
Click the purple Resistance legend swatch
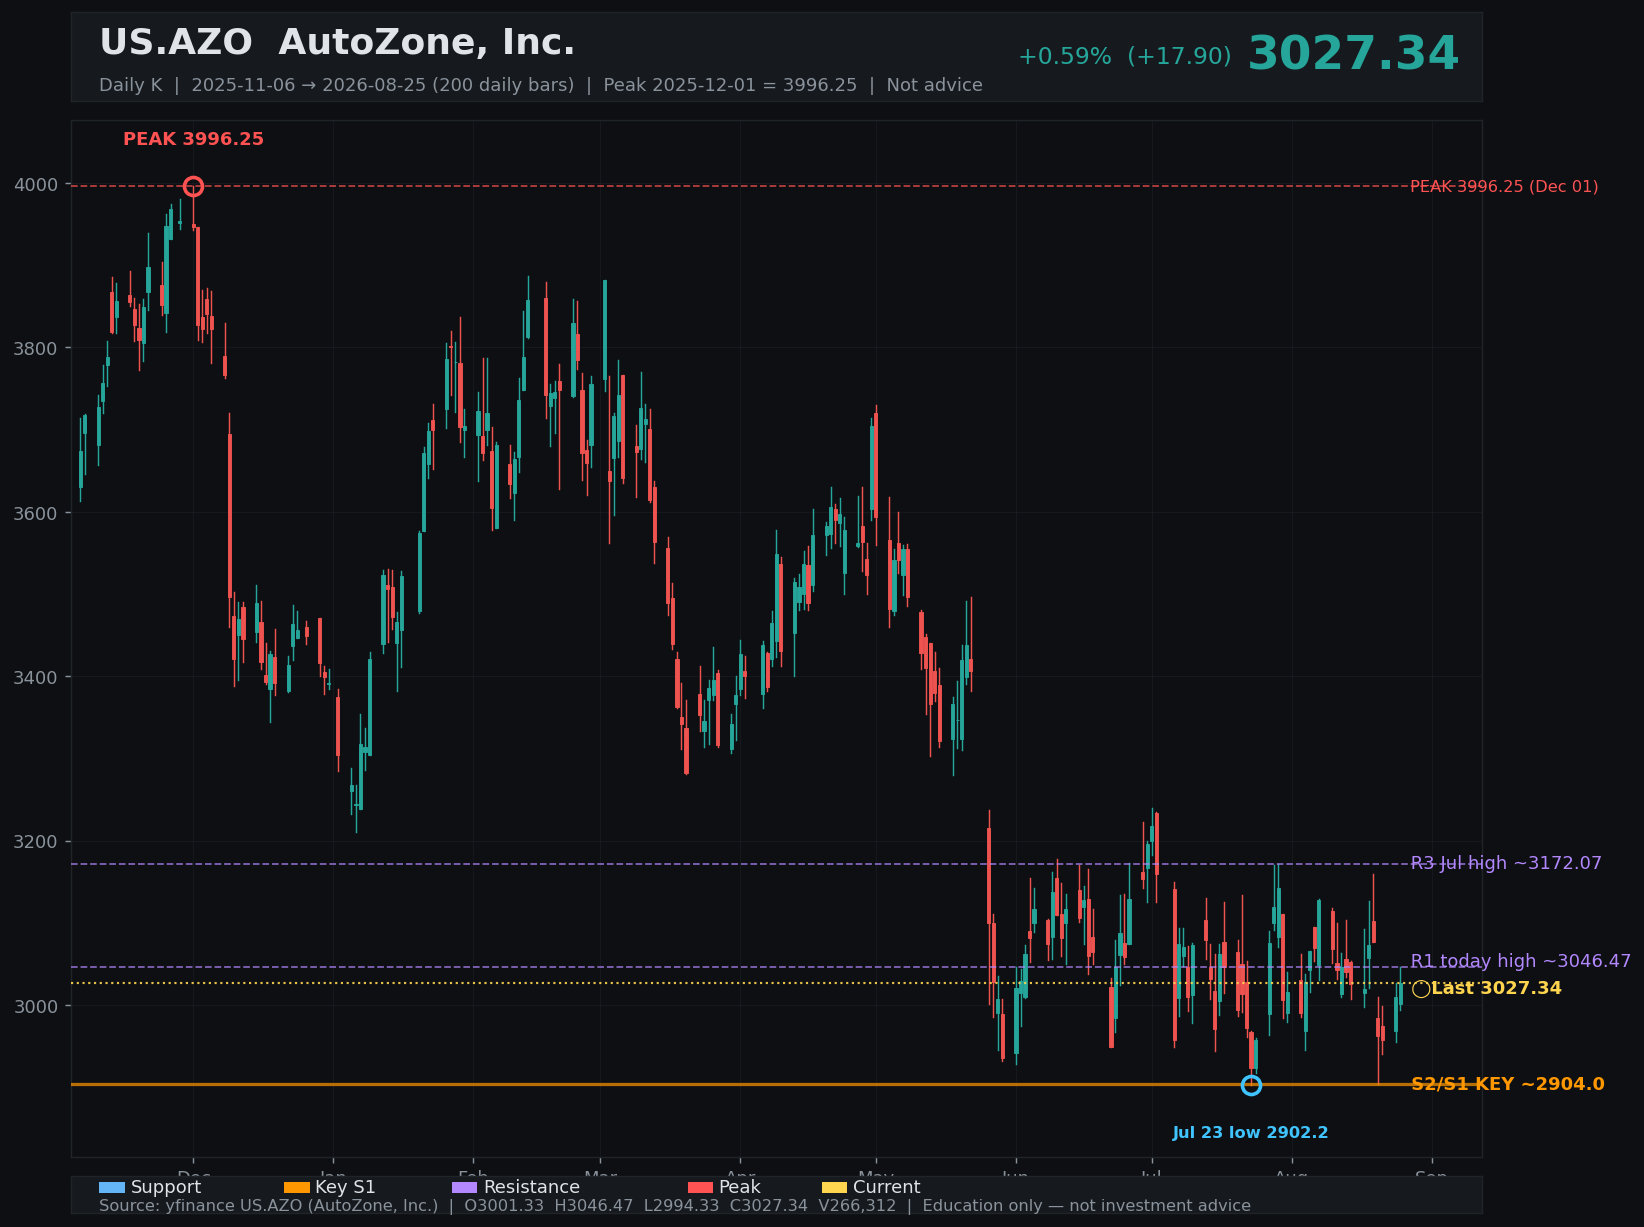click(x=465, y=1188)
